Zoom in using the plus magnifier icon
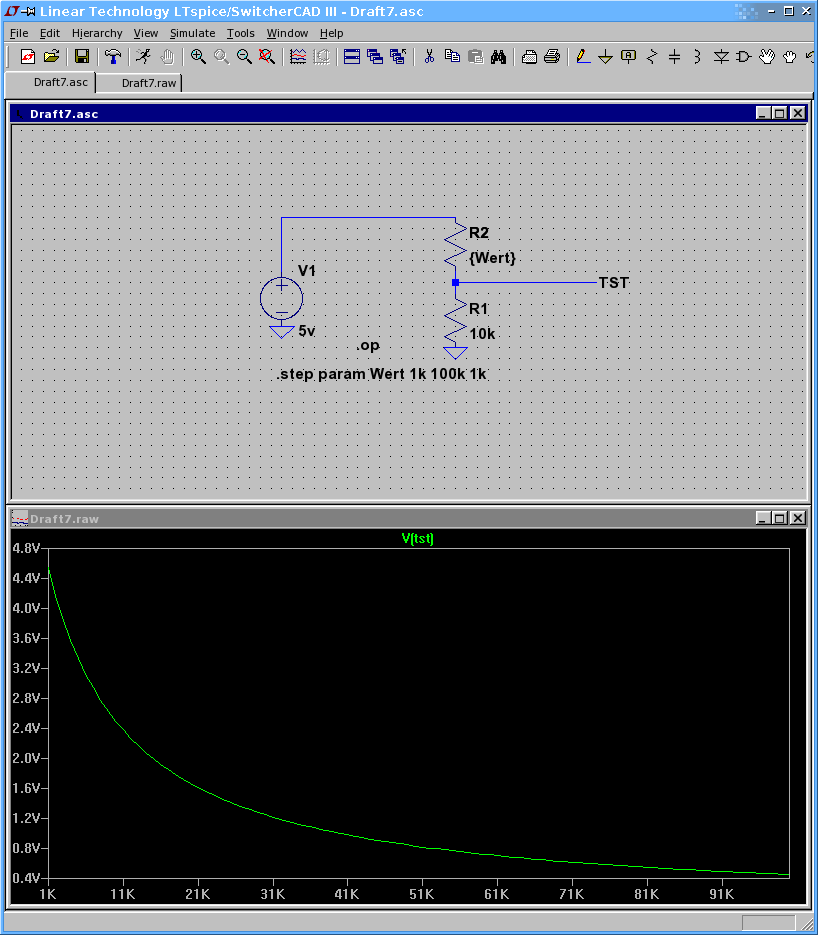 coord(198,57)
